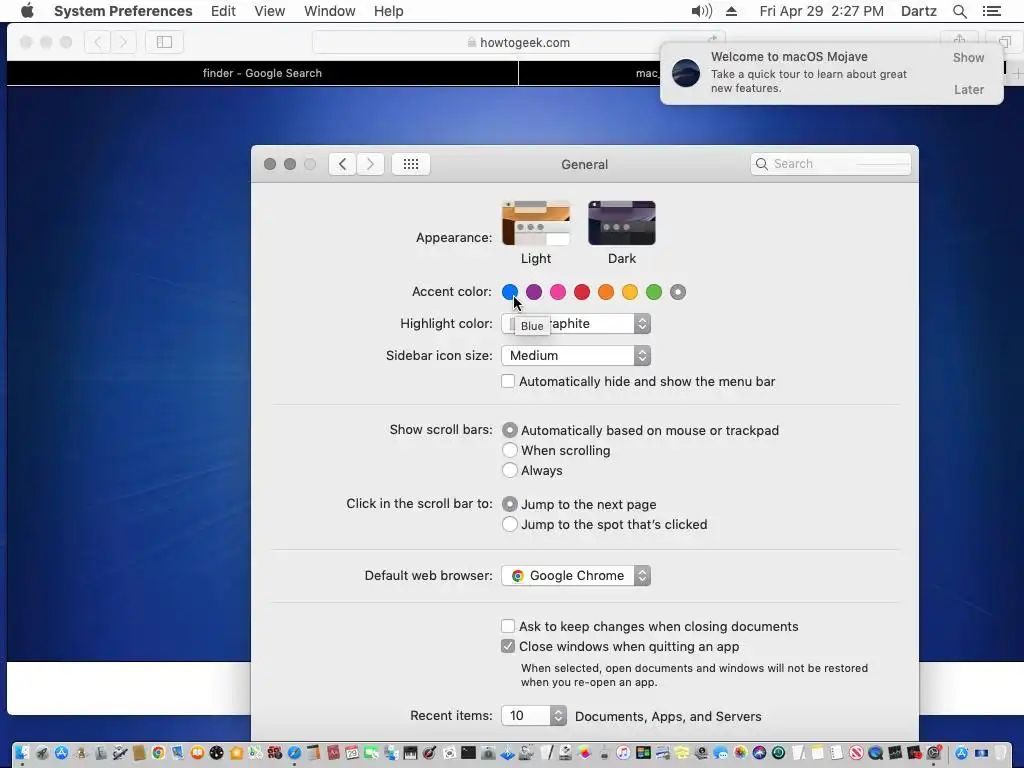Choose Dark appearance thumbnail

point(622,223)
